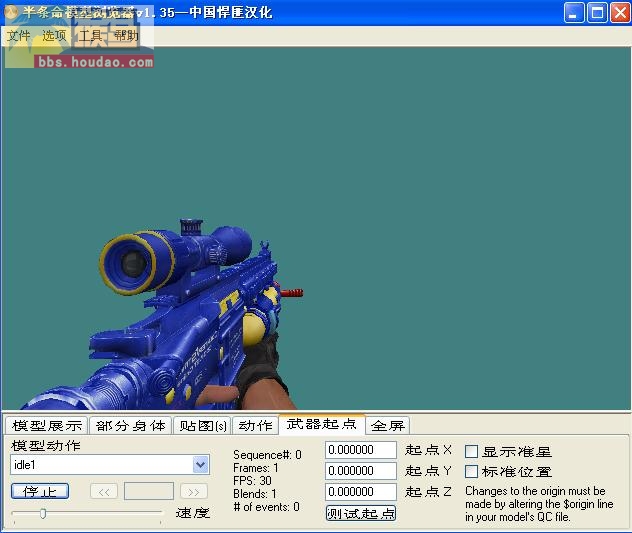Click the 起点 Y input field

coord(361,471)
